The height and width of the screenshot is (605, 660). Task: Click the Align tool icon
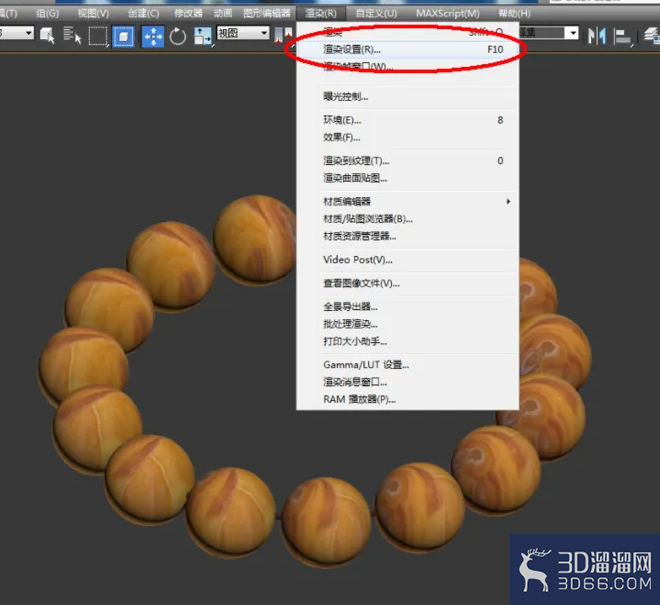[622, 36]
